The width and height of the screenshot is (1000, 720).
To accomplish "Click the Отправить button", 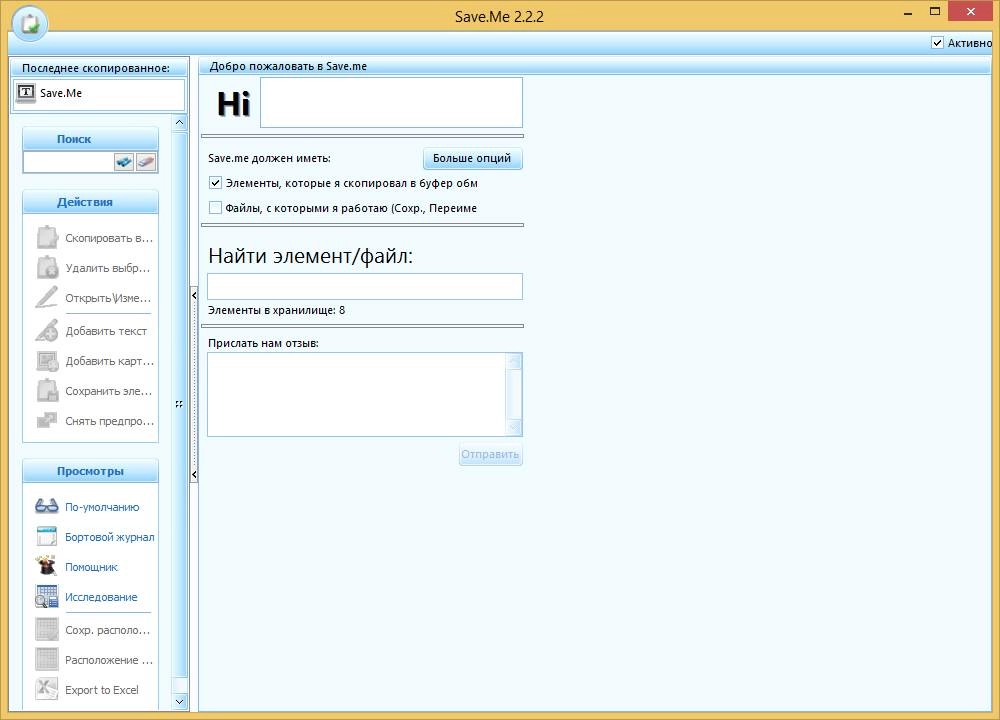I will pyautogui.click(x=490, y=454).
